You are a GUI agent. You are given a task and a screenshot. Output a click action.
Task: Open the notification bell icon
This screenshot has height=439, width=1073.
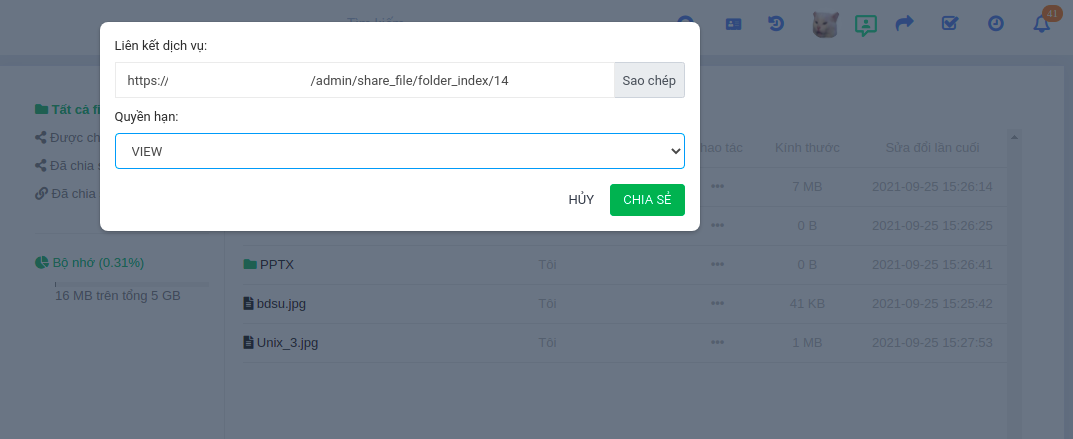pos(1042,23)
